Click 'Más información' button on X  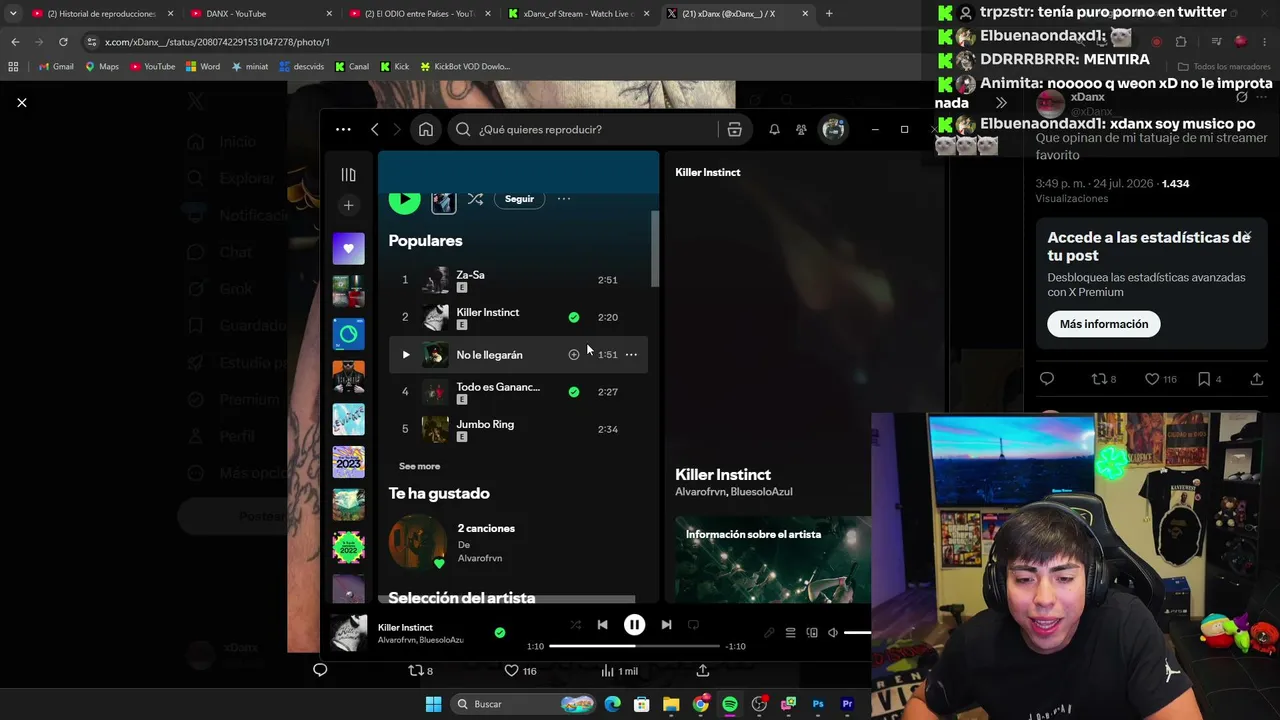[x=1104, y=324]
